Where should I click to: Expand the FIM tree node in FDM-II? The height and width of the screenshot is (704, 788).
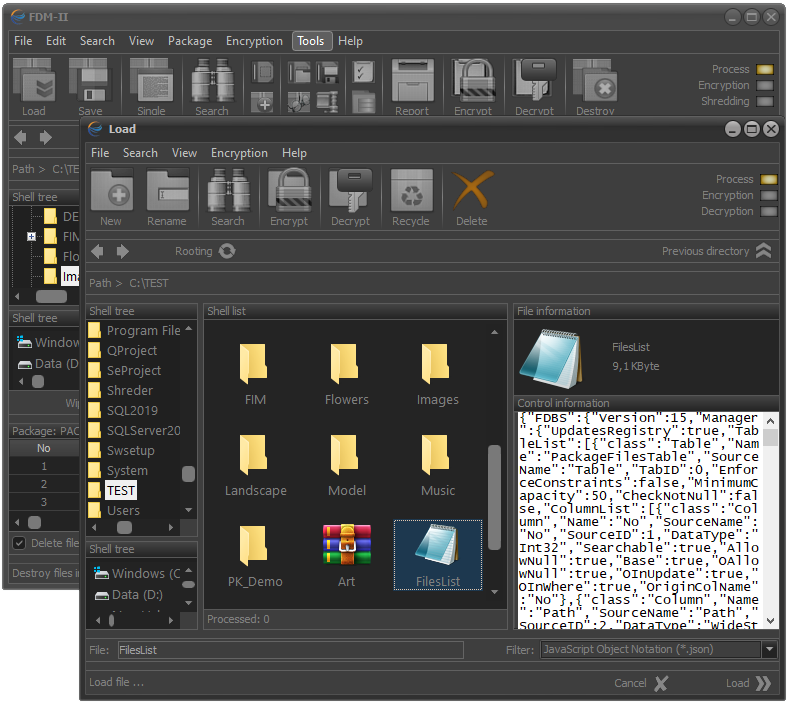(x=31, y=236)
